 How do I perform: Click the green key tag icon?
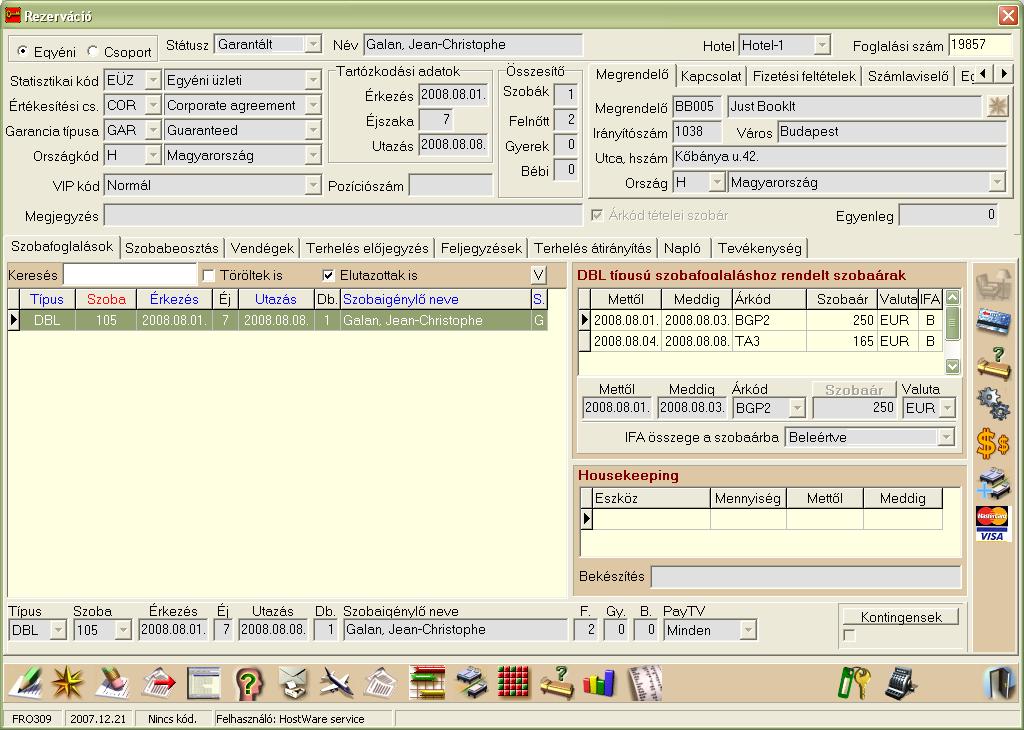tap(854, 684)
